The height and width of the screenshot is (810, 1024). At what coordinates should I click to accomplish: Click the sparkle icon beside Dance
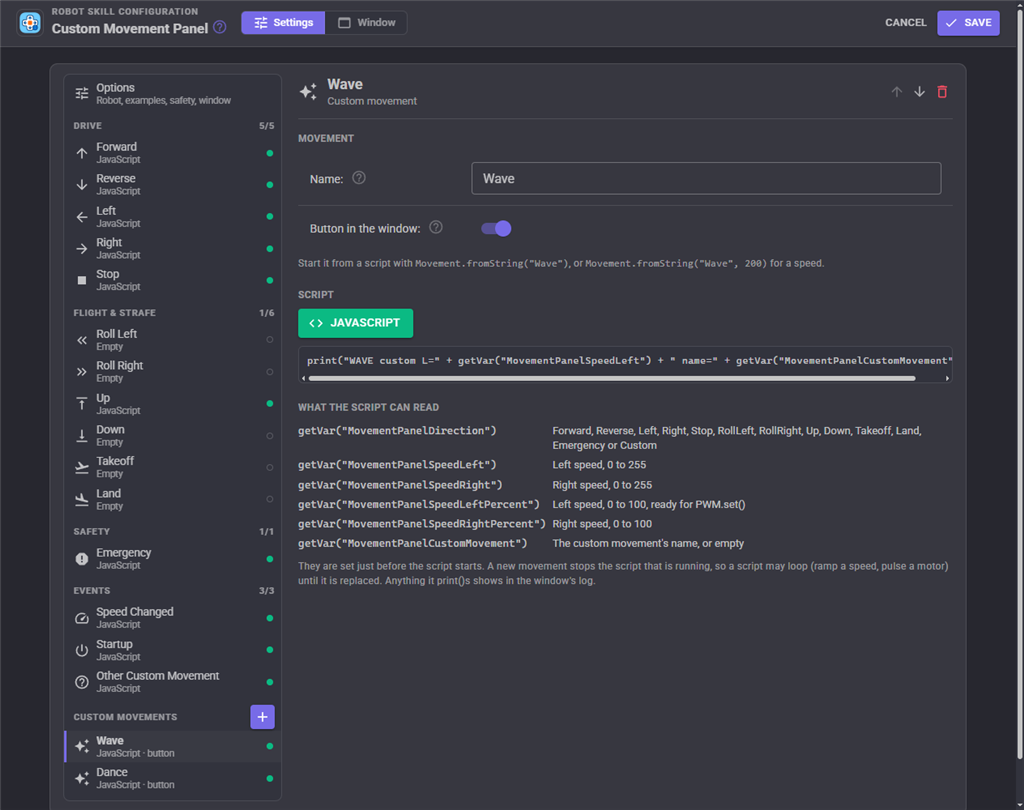tap(82, 779)
